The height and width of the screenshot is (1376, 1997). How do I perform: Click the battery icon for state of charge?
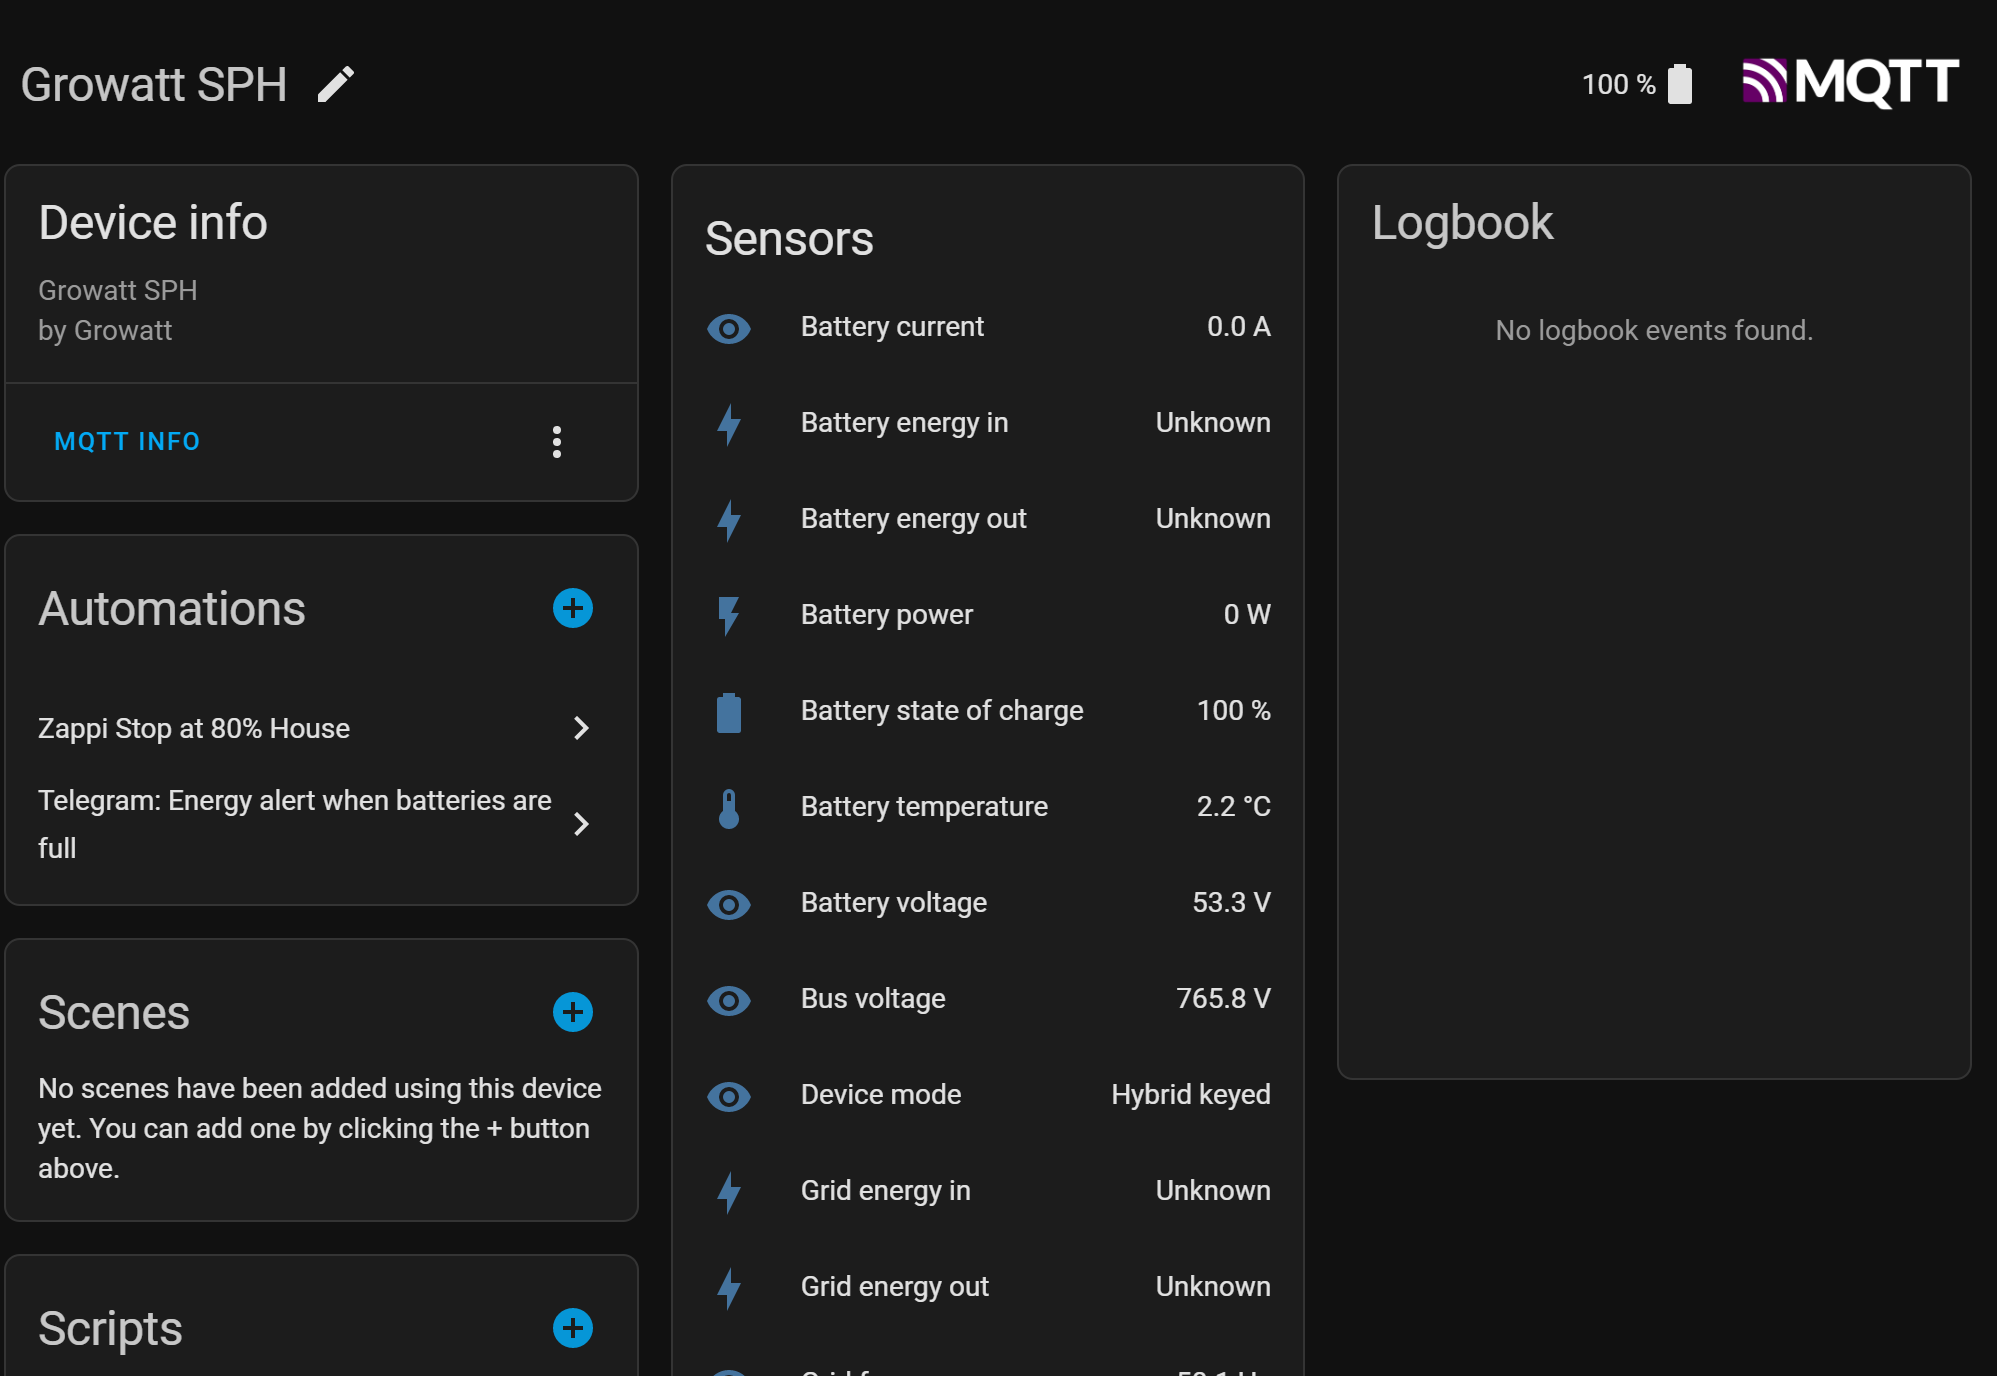(x=729, y=712)
